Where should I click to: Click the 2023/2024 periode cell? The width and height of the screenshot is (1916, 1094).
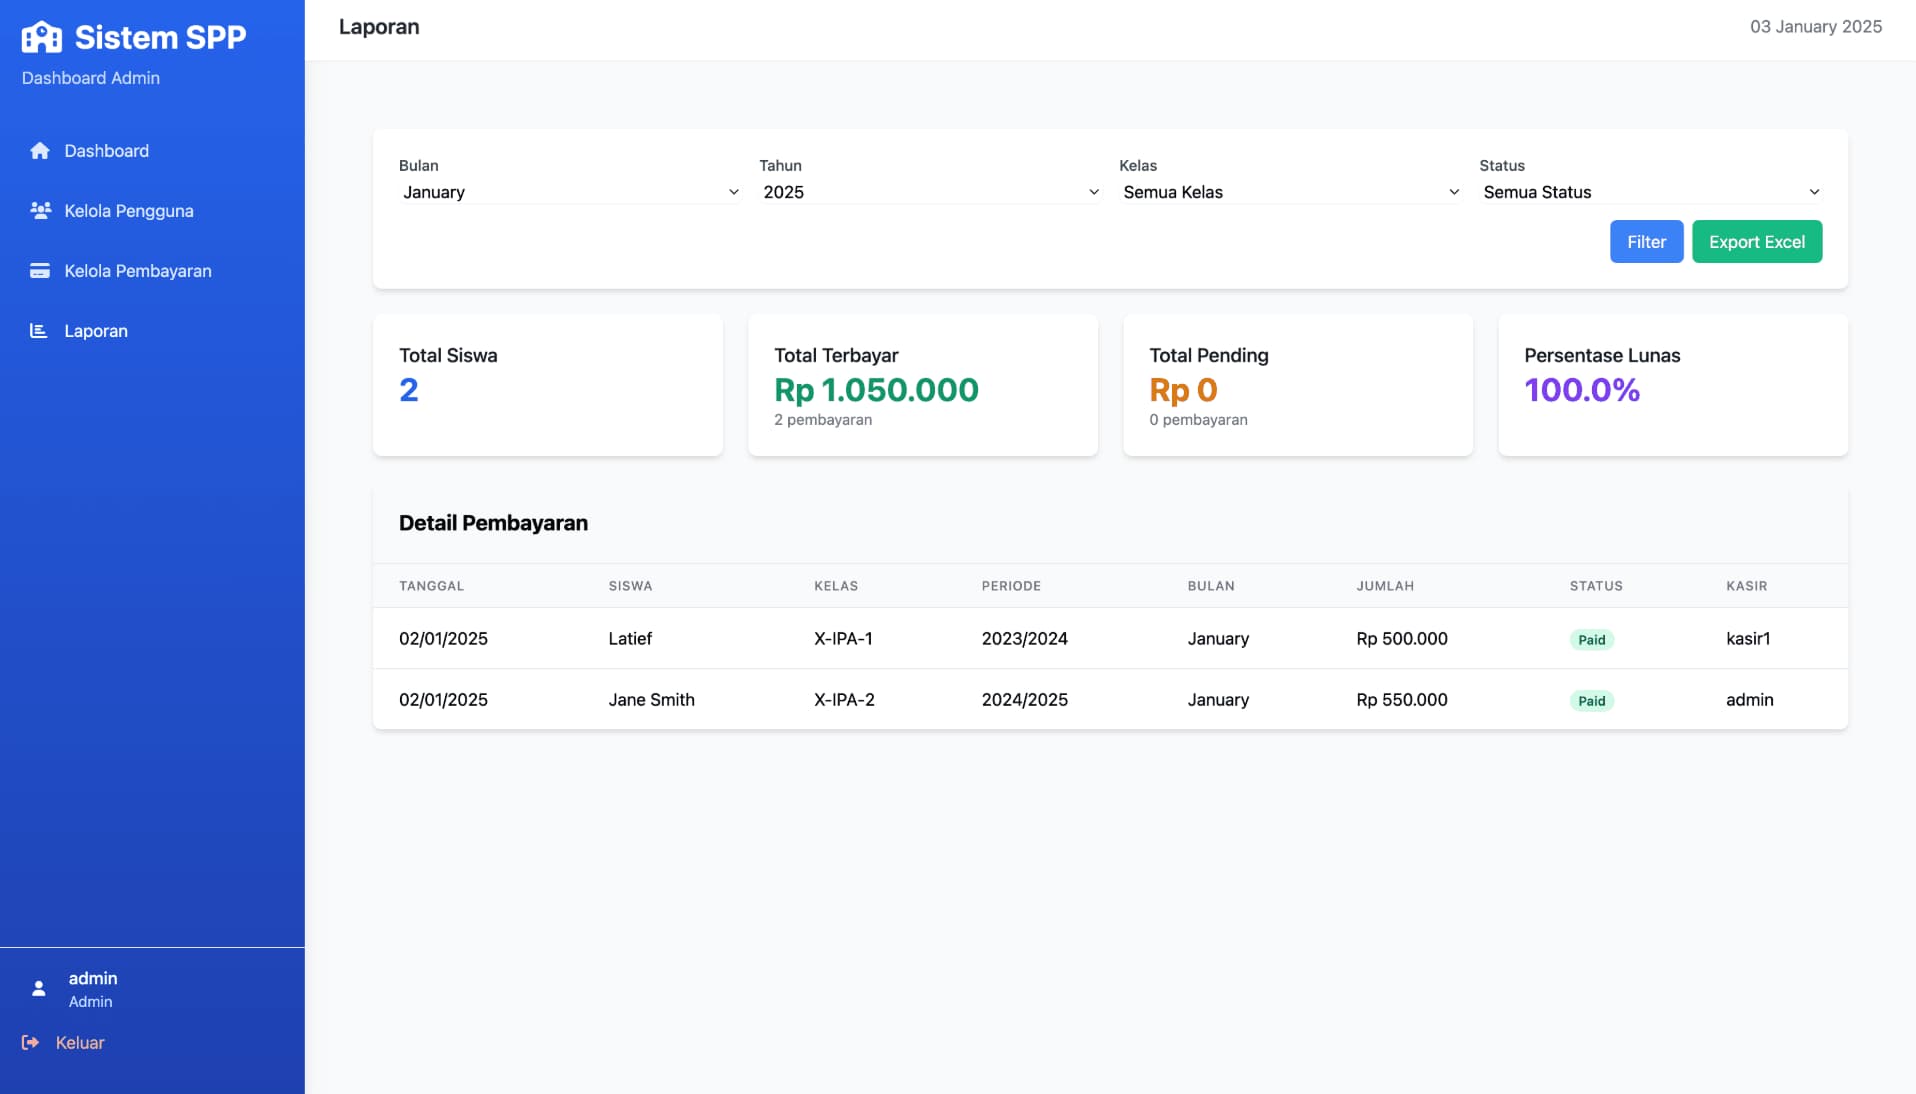[x=1024, y=639]
